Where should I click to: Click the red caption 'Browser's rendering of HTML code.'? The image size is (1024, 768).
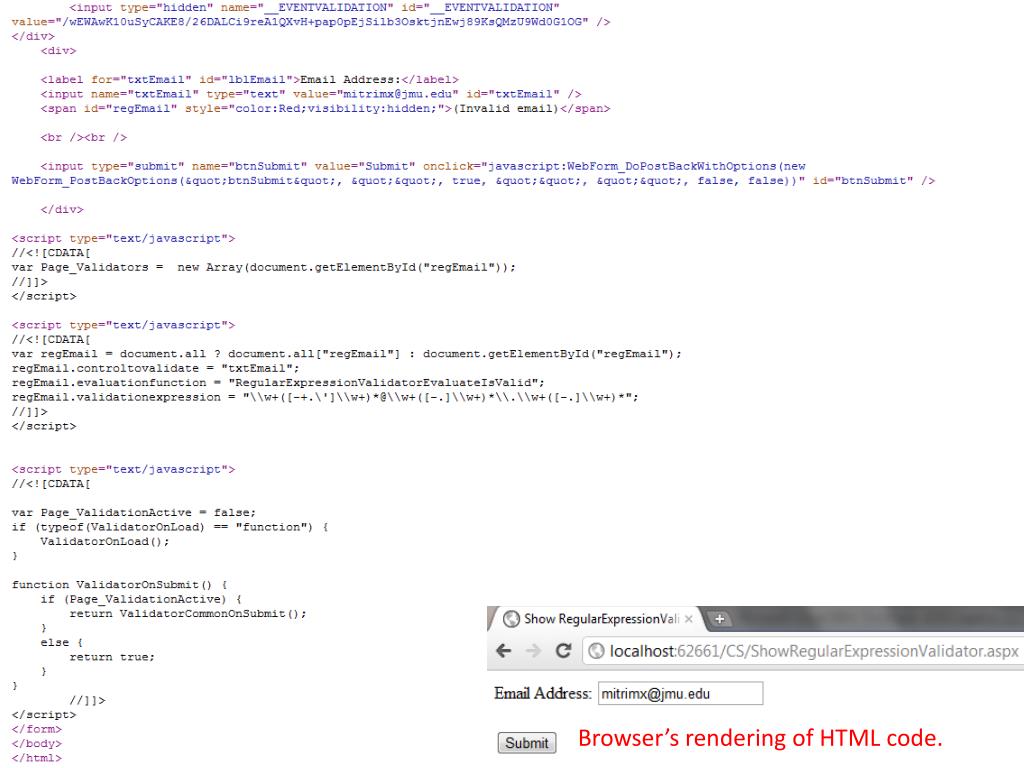[760, 738]
